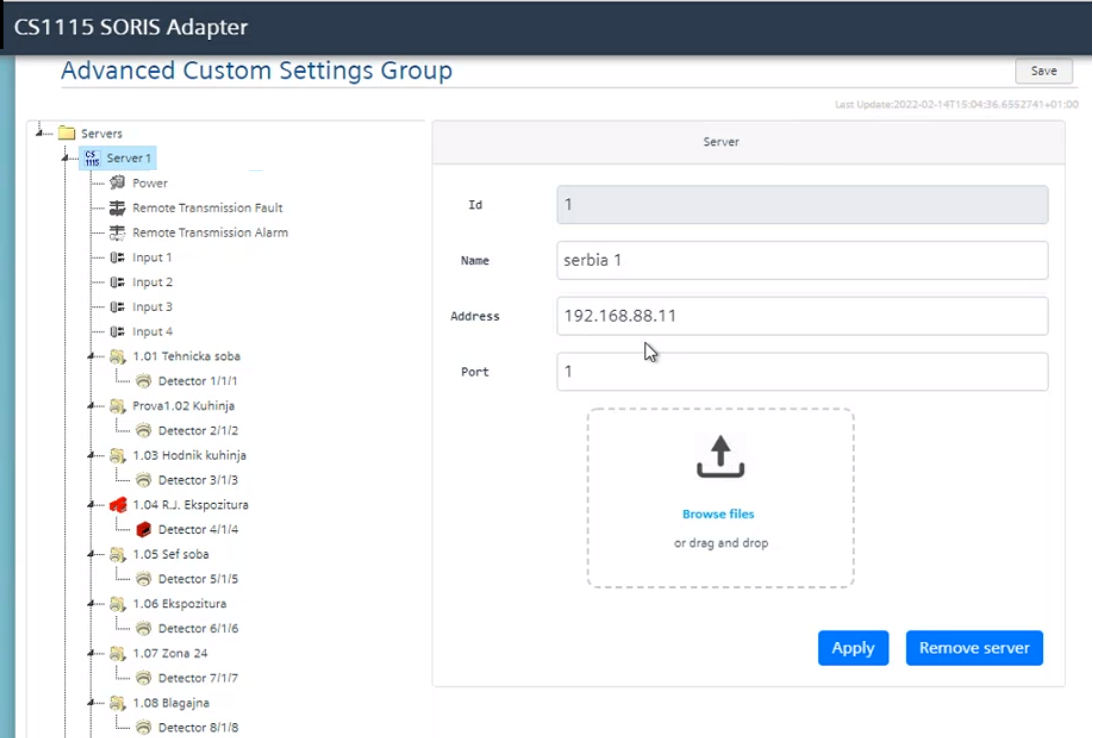Screen dimensions: 1093x738
Task: Click the CS1115 SORIS Adapter title bar
Action: click(x=130, y=28)
